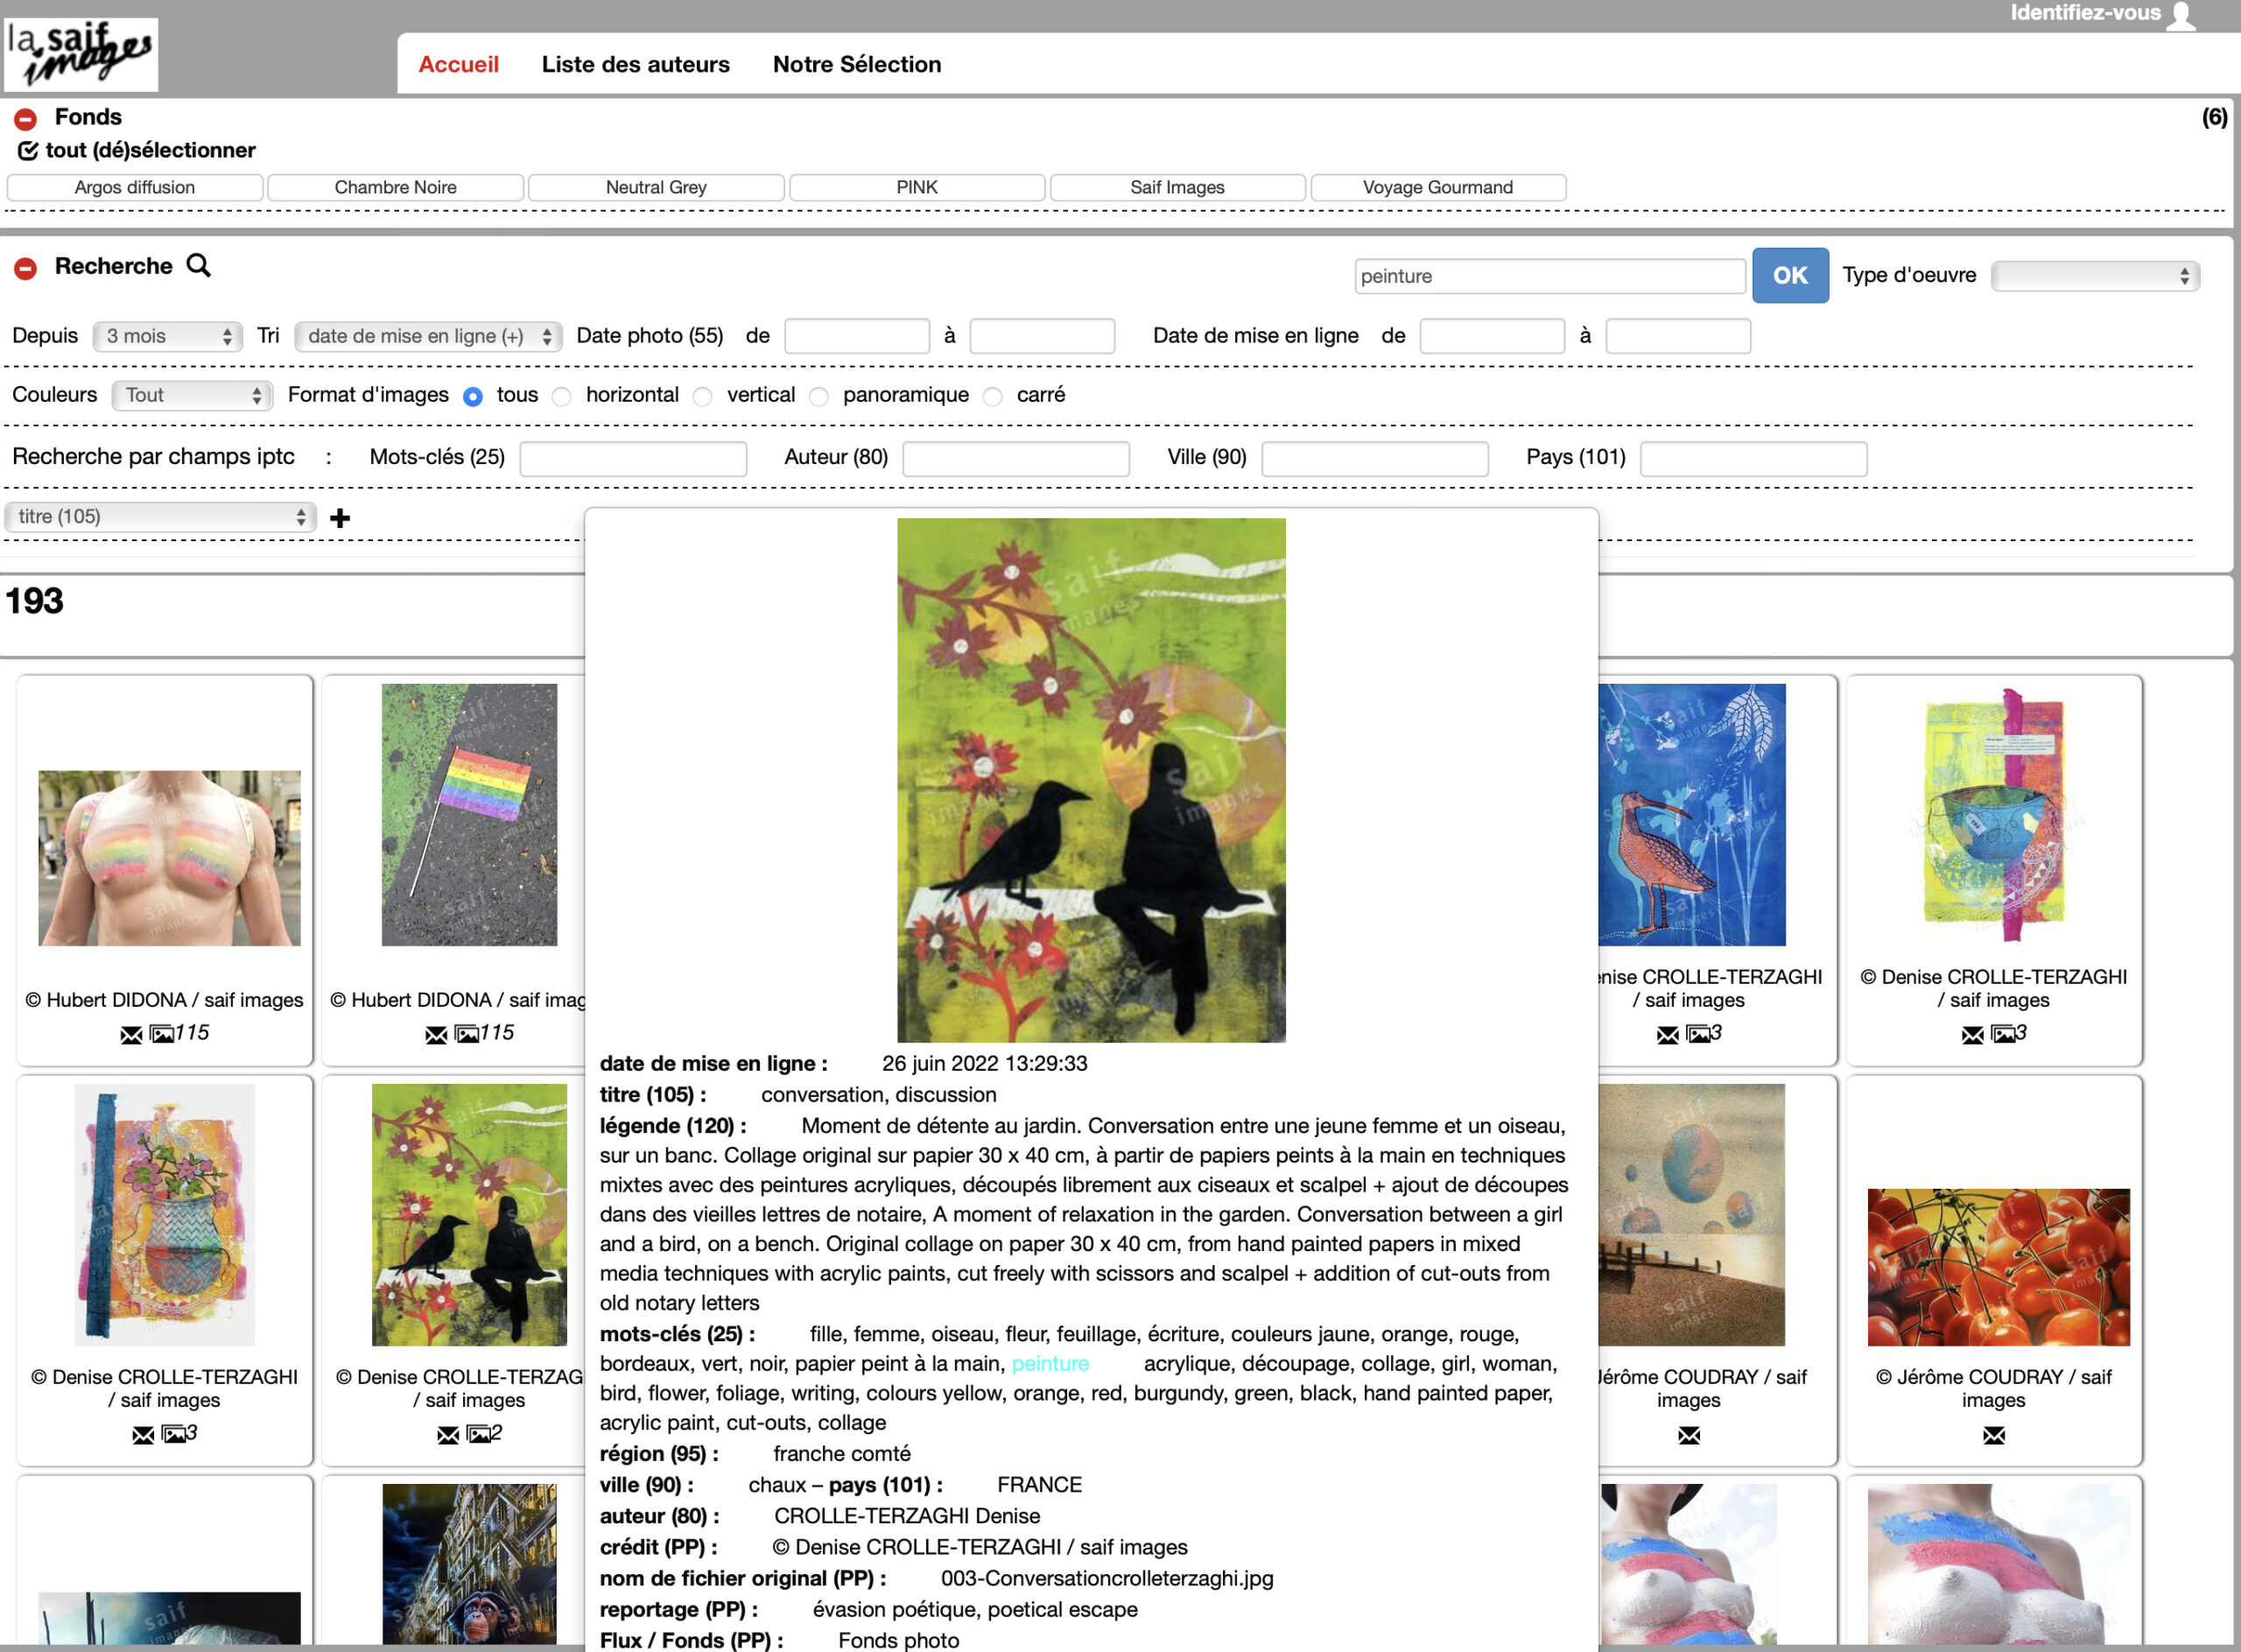Open 3-image series icon under blue bird artwork

click(x=1698, y=1034)
